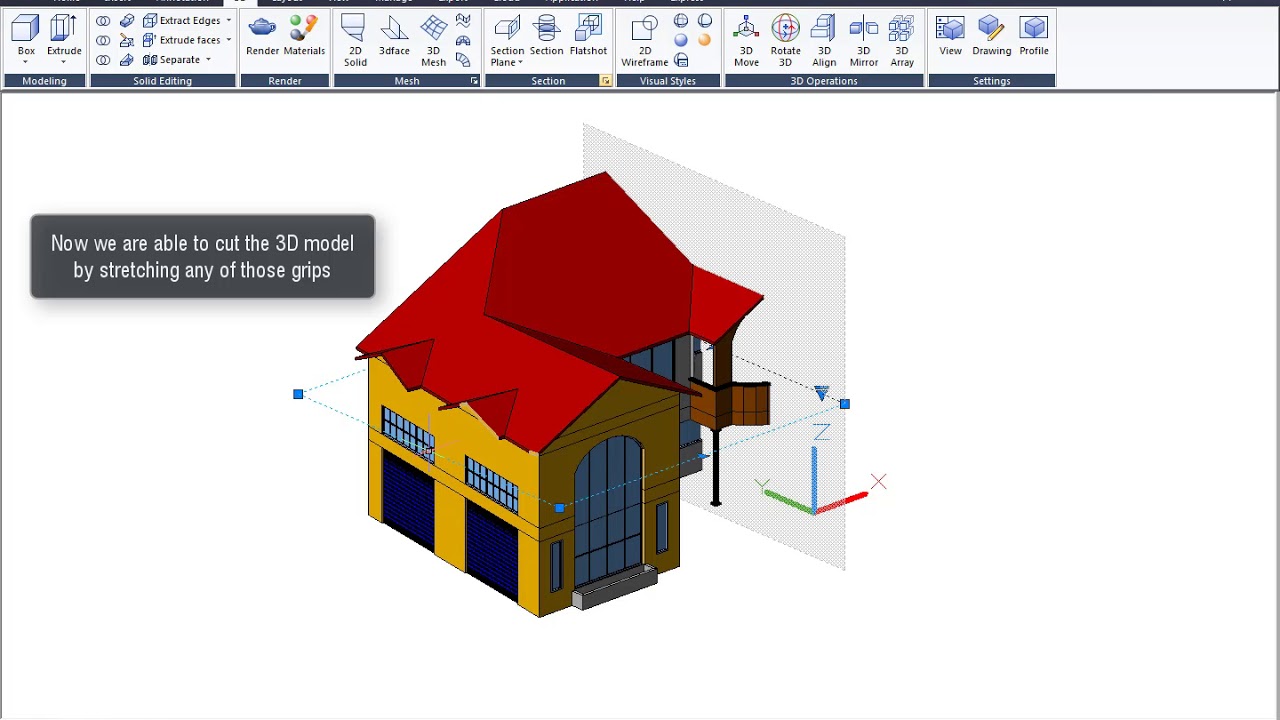Click the left blue section plane grip

[298, 395]
